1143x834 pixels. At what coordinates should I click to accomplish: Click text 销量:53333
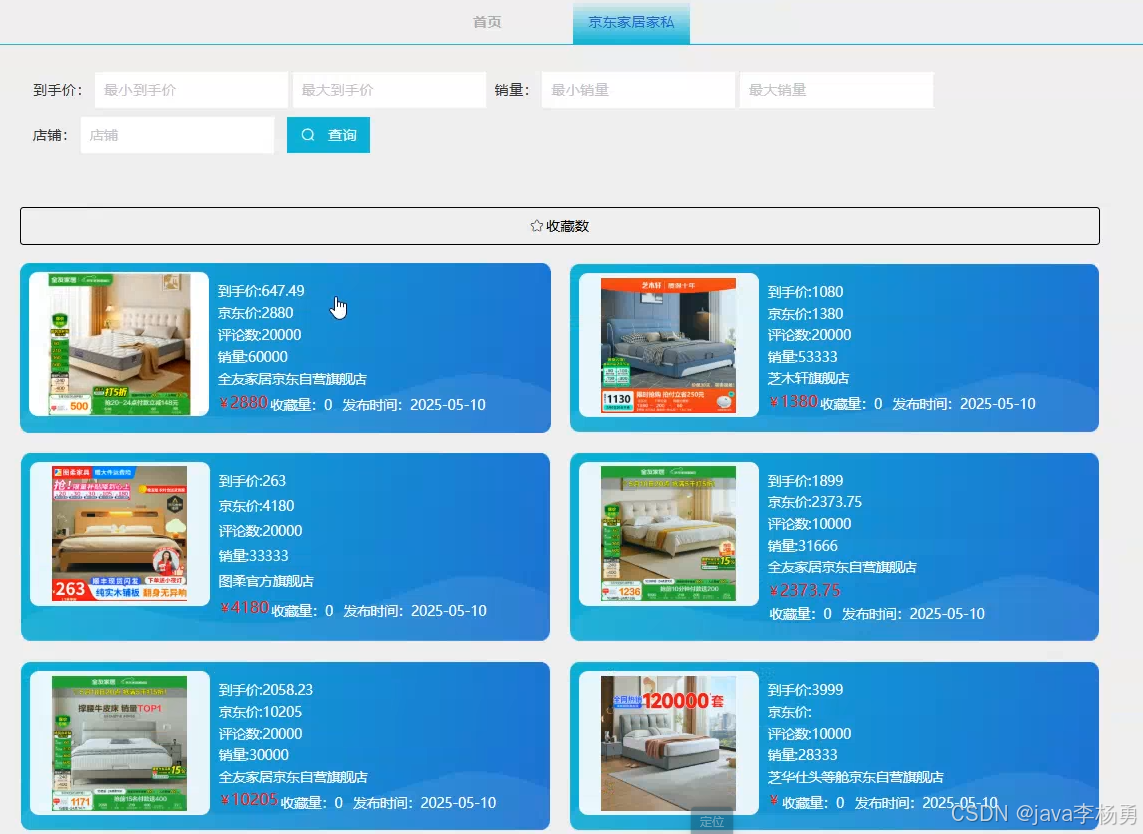[803, 356]
